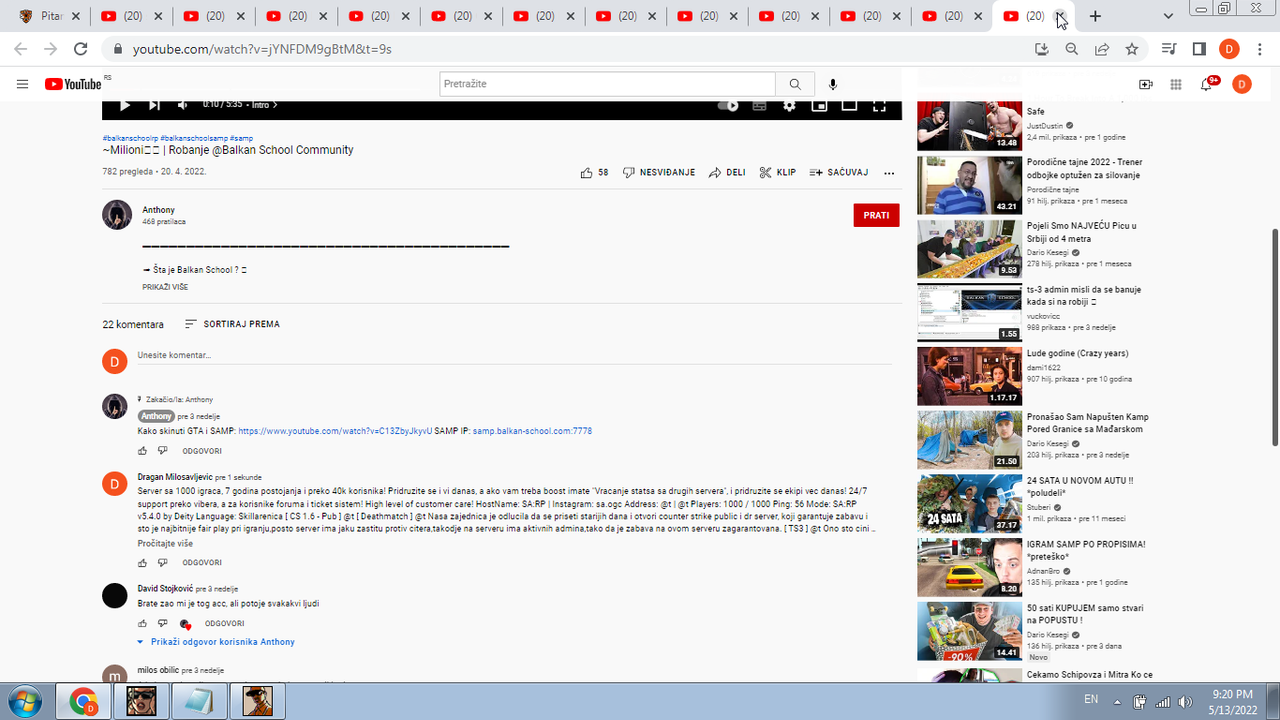Viewport: 1280px width, 720px height.
Task: Open the create video camera icon
Action: tap(1146, 85)
